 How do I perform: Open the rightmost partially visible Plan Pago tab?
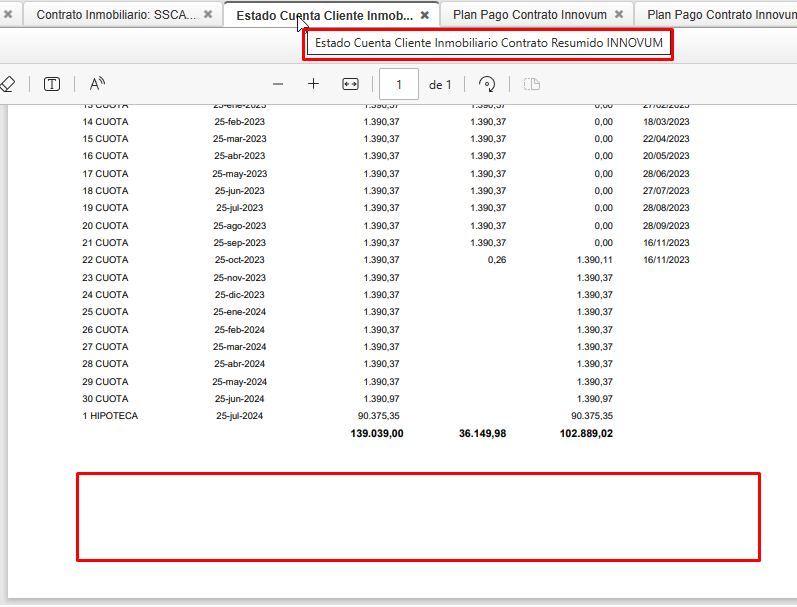[x=720, y=15]
